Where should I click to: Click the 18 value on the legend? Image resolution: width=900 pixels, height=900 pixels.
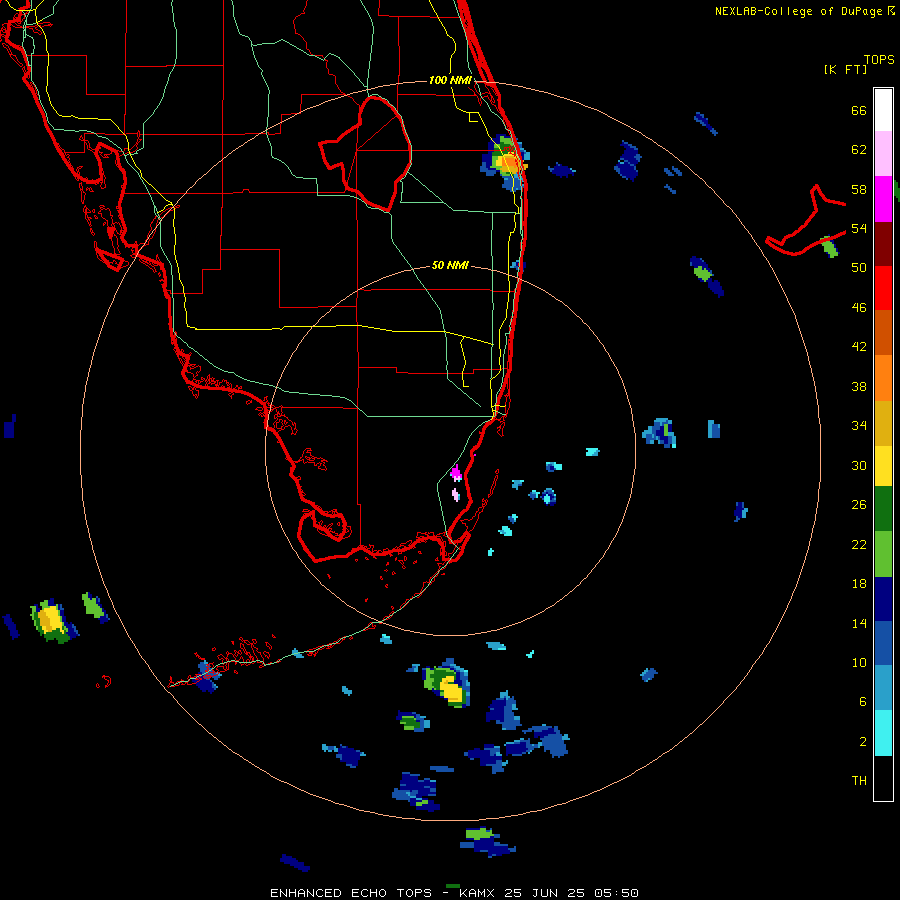coord(859,584)
